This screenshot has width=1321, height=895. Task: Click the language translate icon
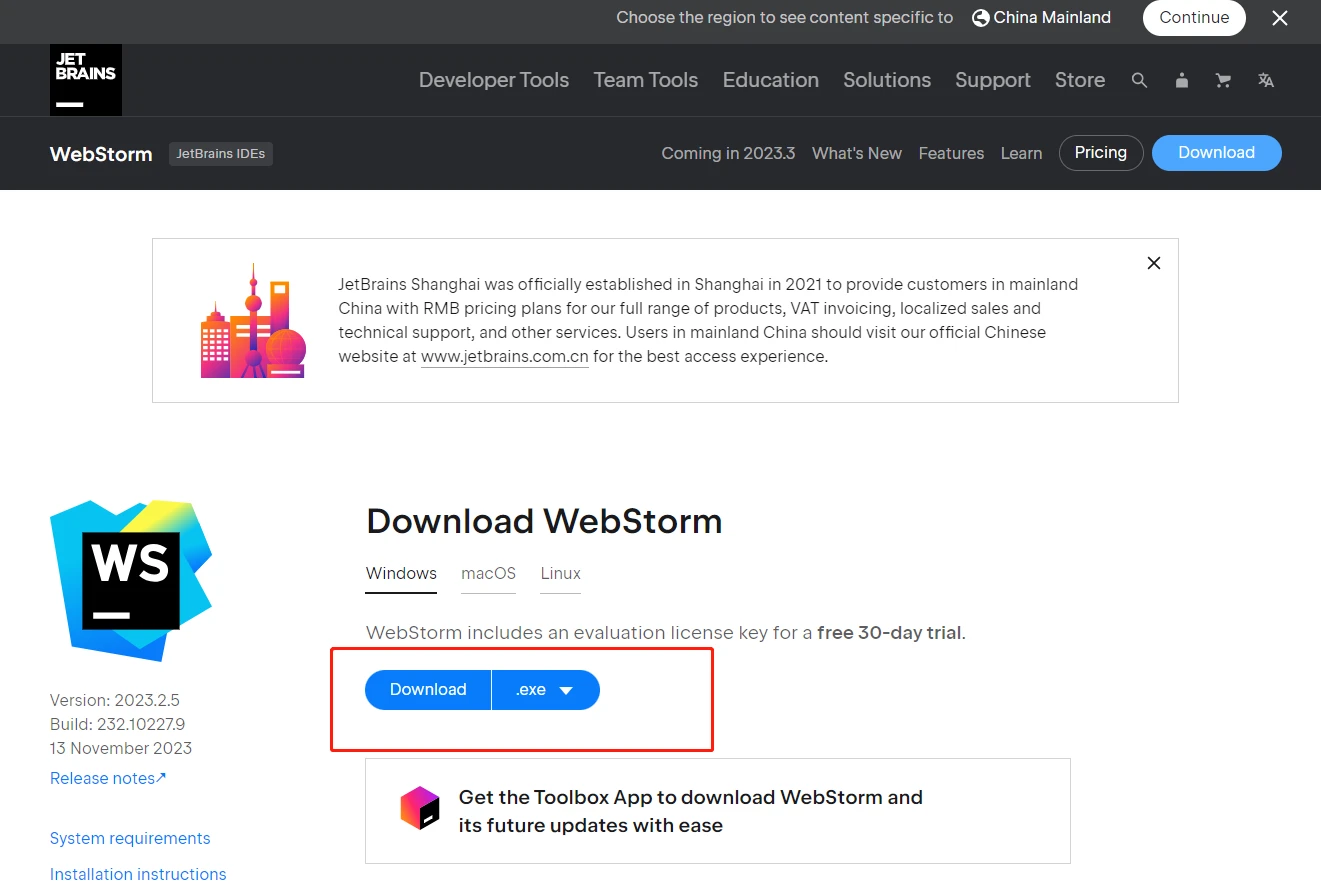1266,80
